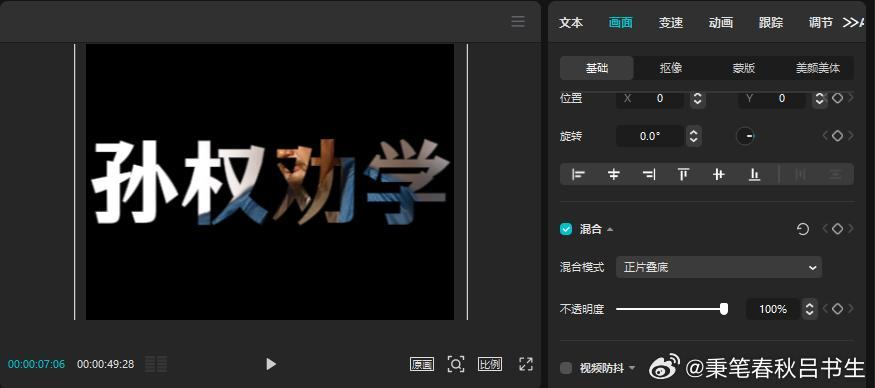The height and width of the screenshot is (388, 875).
Task: Click the opacity 100% value field
Action: pyautogui.click(x=773, y=309)
